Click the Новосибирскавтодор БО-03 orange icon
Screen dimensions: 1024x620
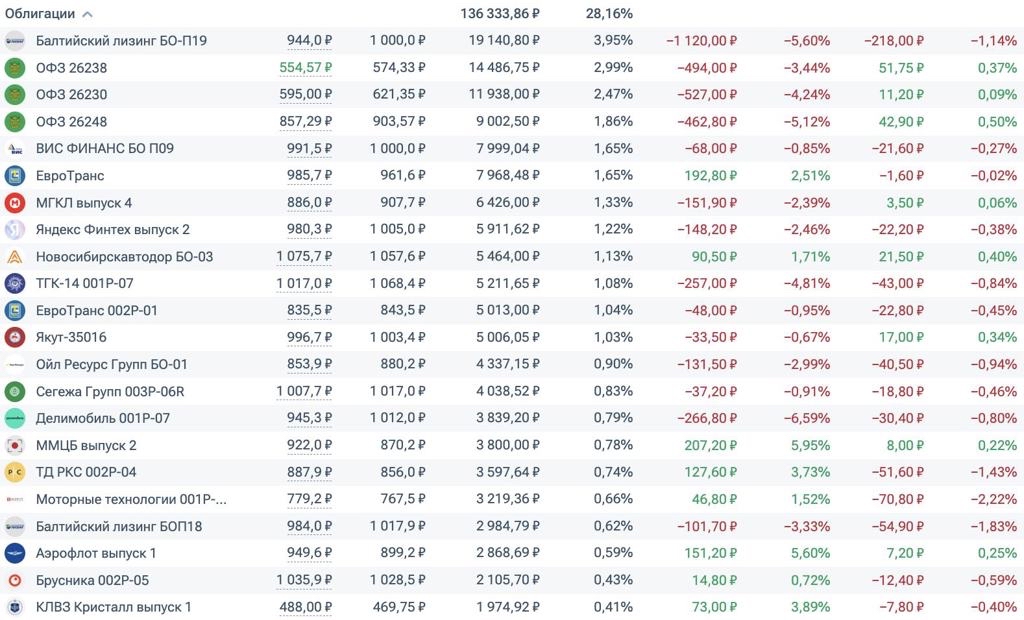click(x=15, y=256)
